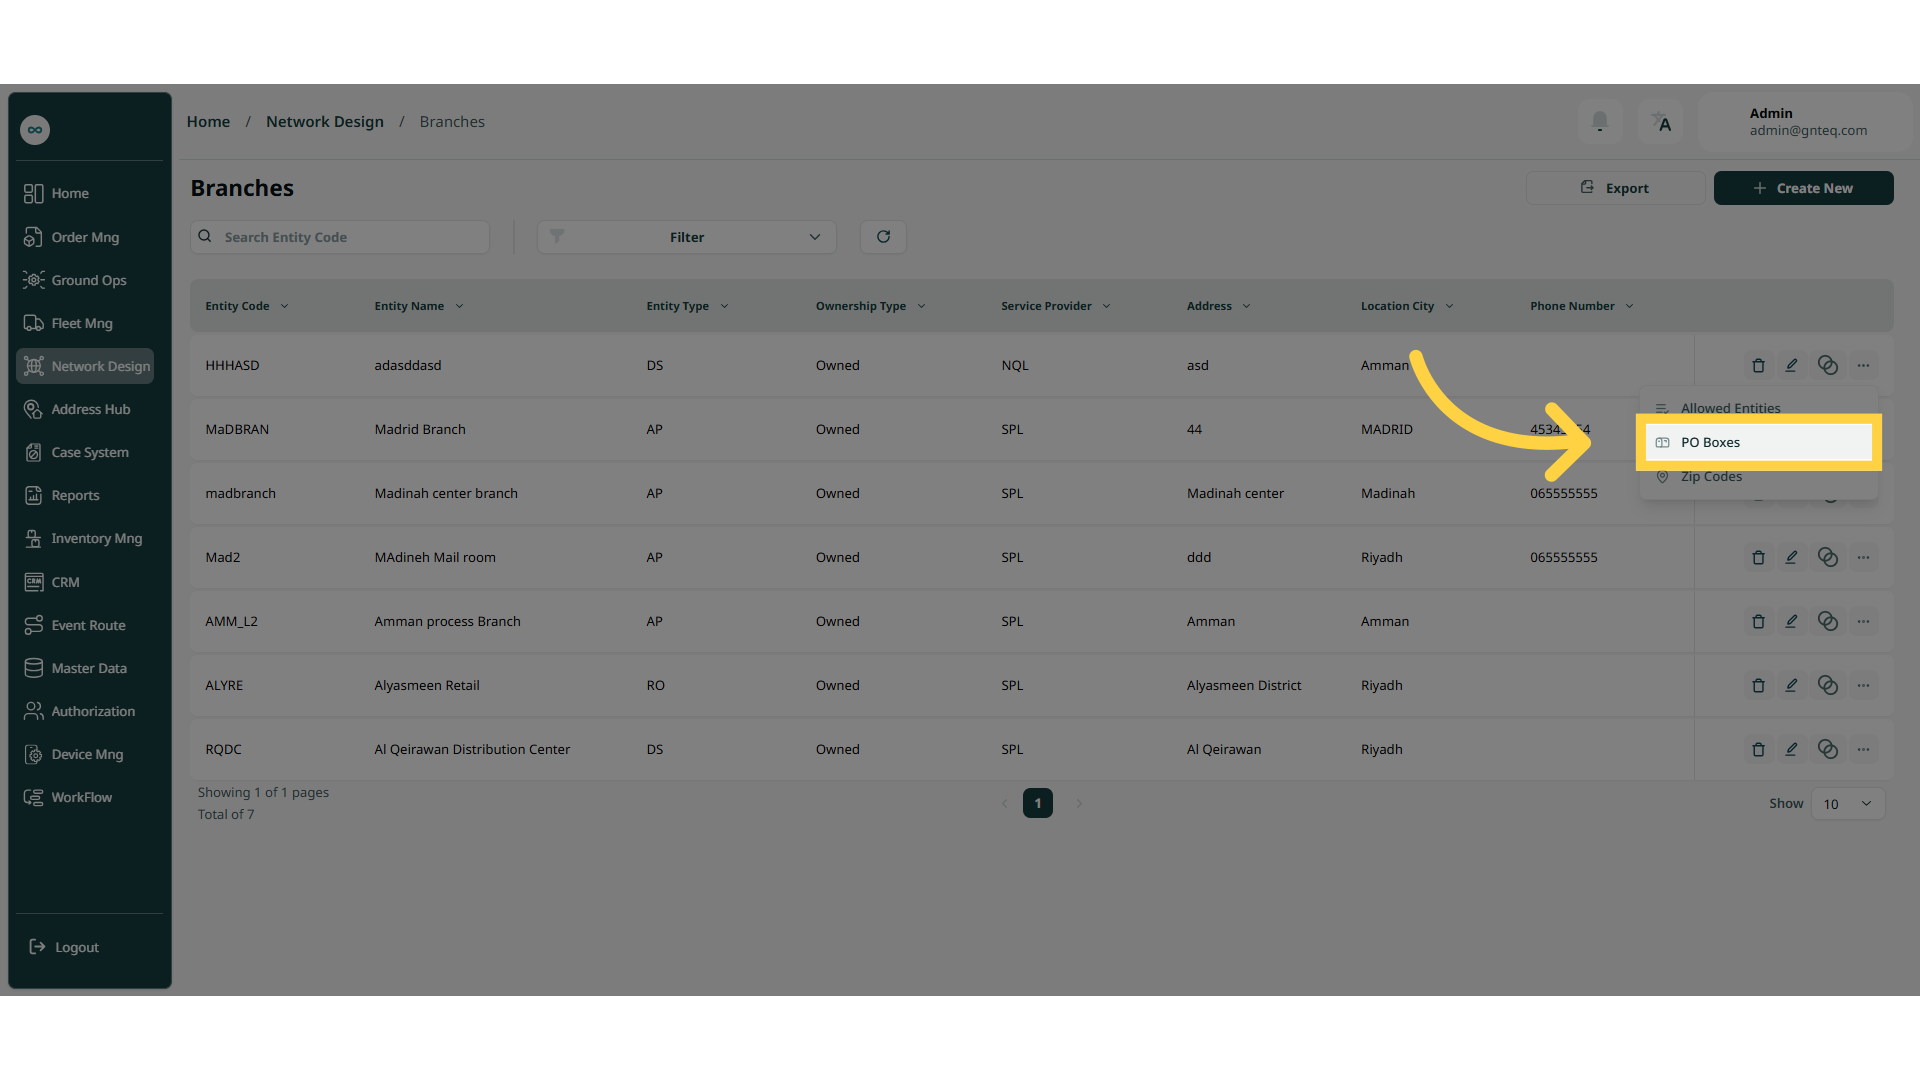1920x1080 pixels.
Task: Click the Export button
Action: 1615,188
